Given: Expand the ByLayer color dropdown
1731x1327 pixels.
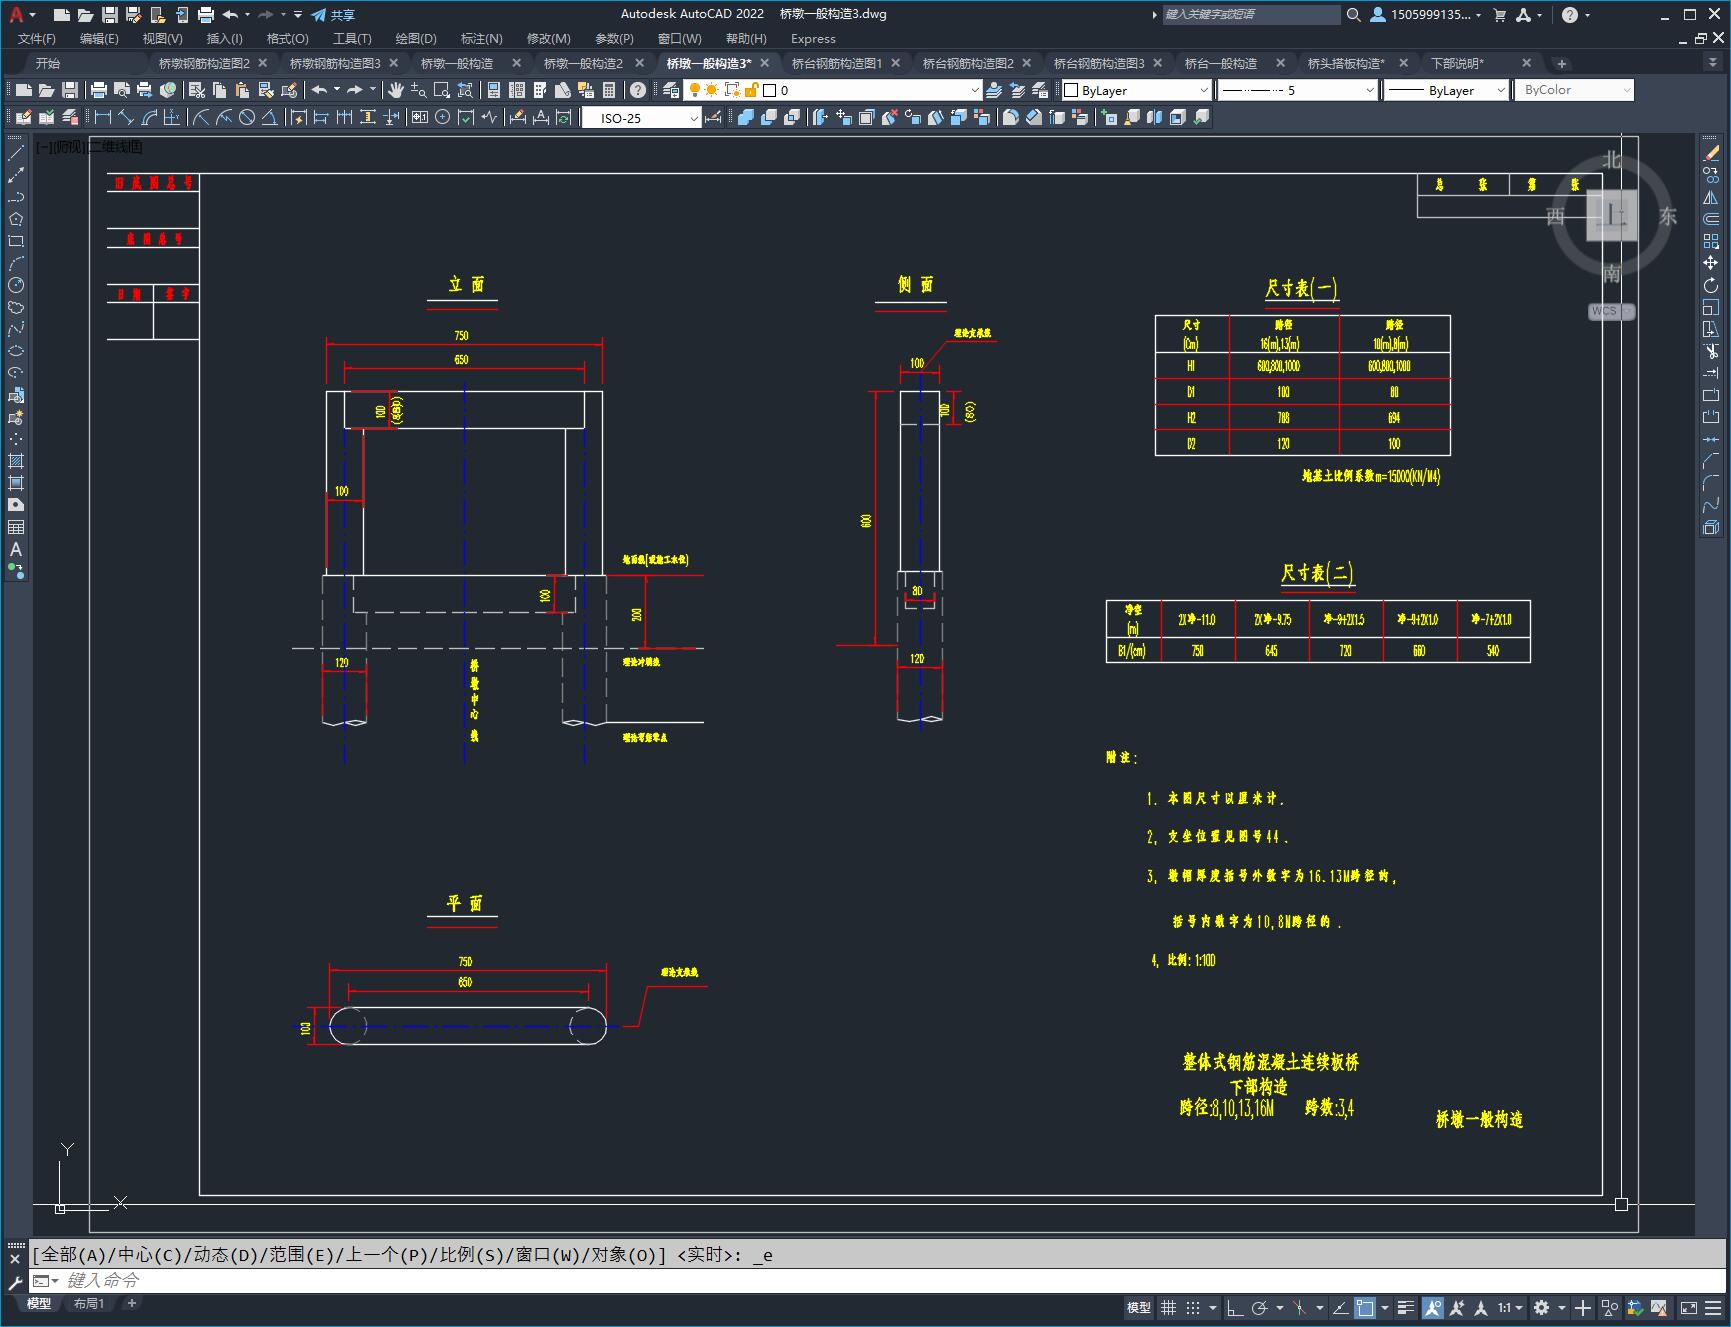Looking at the screenshot, I should [1136, 90].
